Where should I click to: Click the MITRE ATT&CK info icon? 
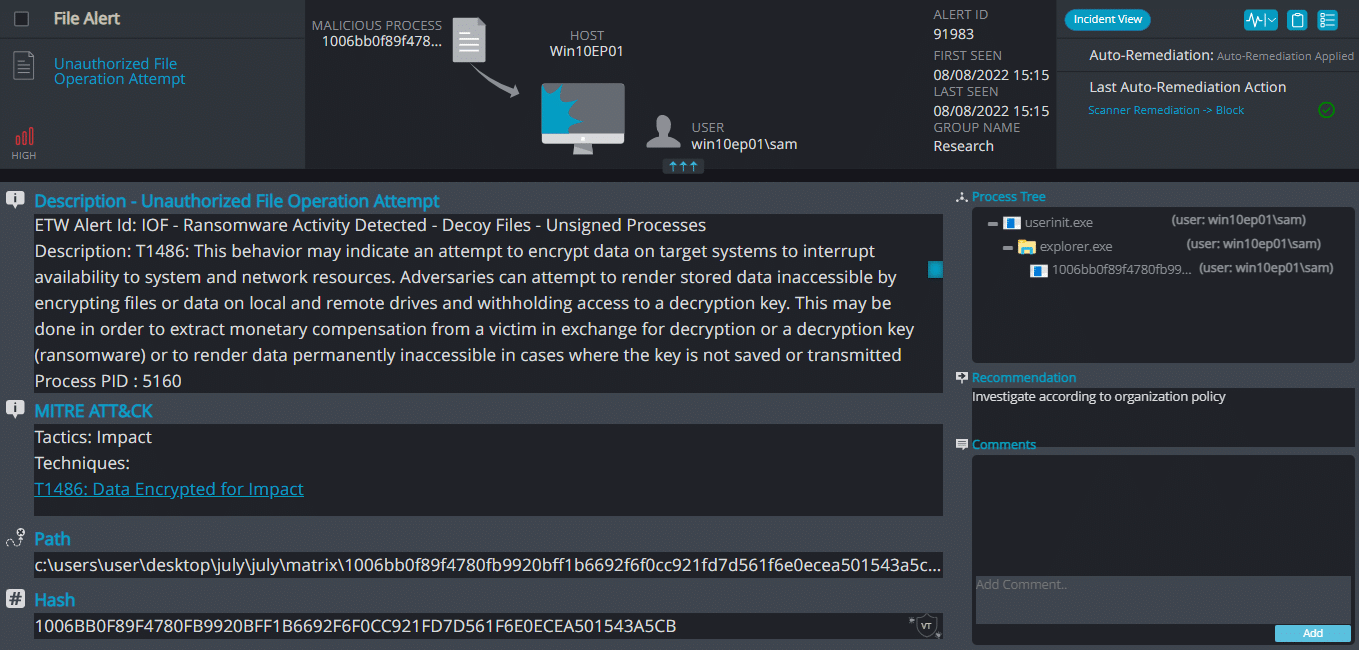coord(15,410)
